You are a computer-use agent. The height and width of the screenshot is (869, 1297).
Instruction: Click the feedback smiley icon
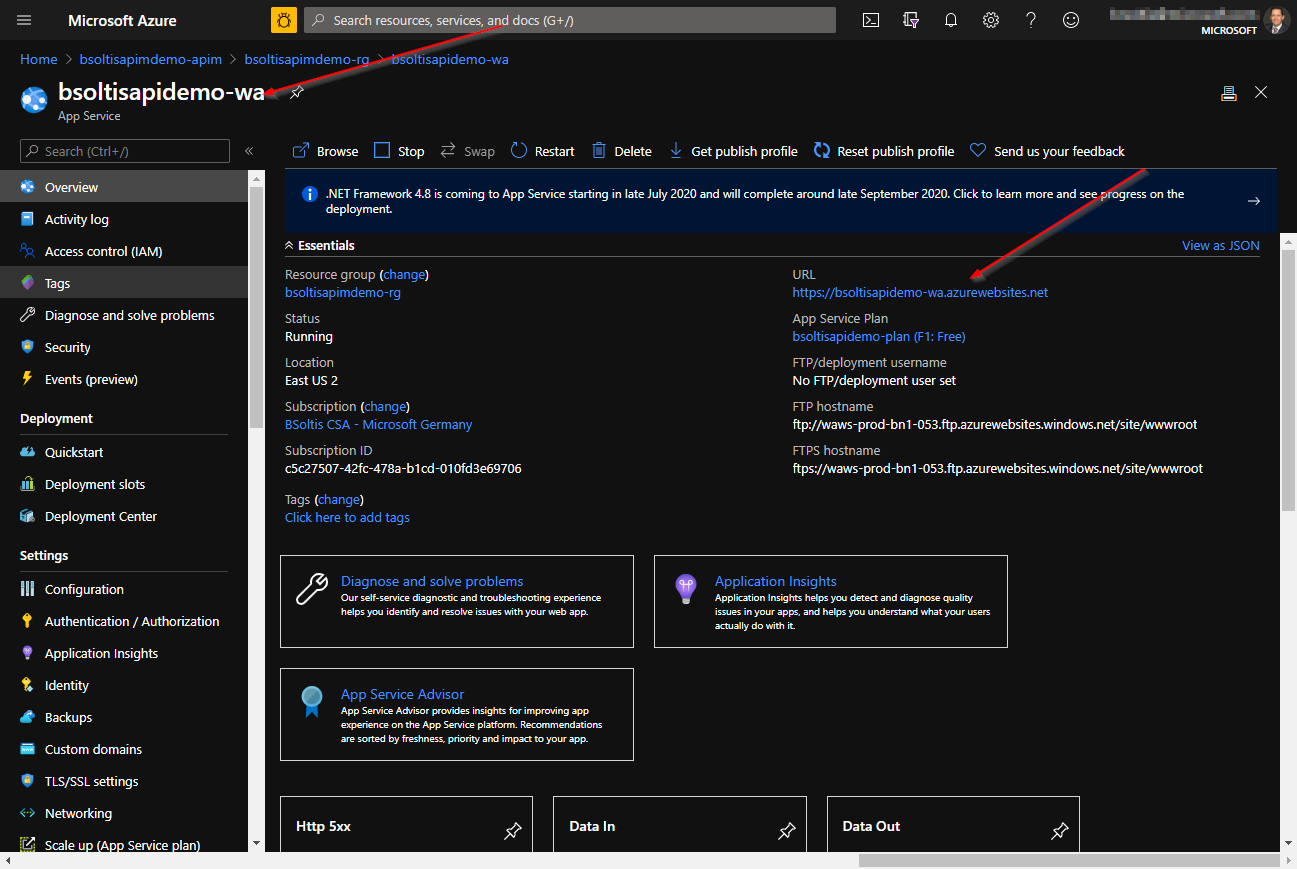tap(1071, 20)
